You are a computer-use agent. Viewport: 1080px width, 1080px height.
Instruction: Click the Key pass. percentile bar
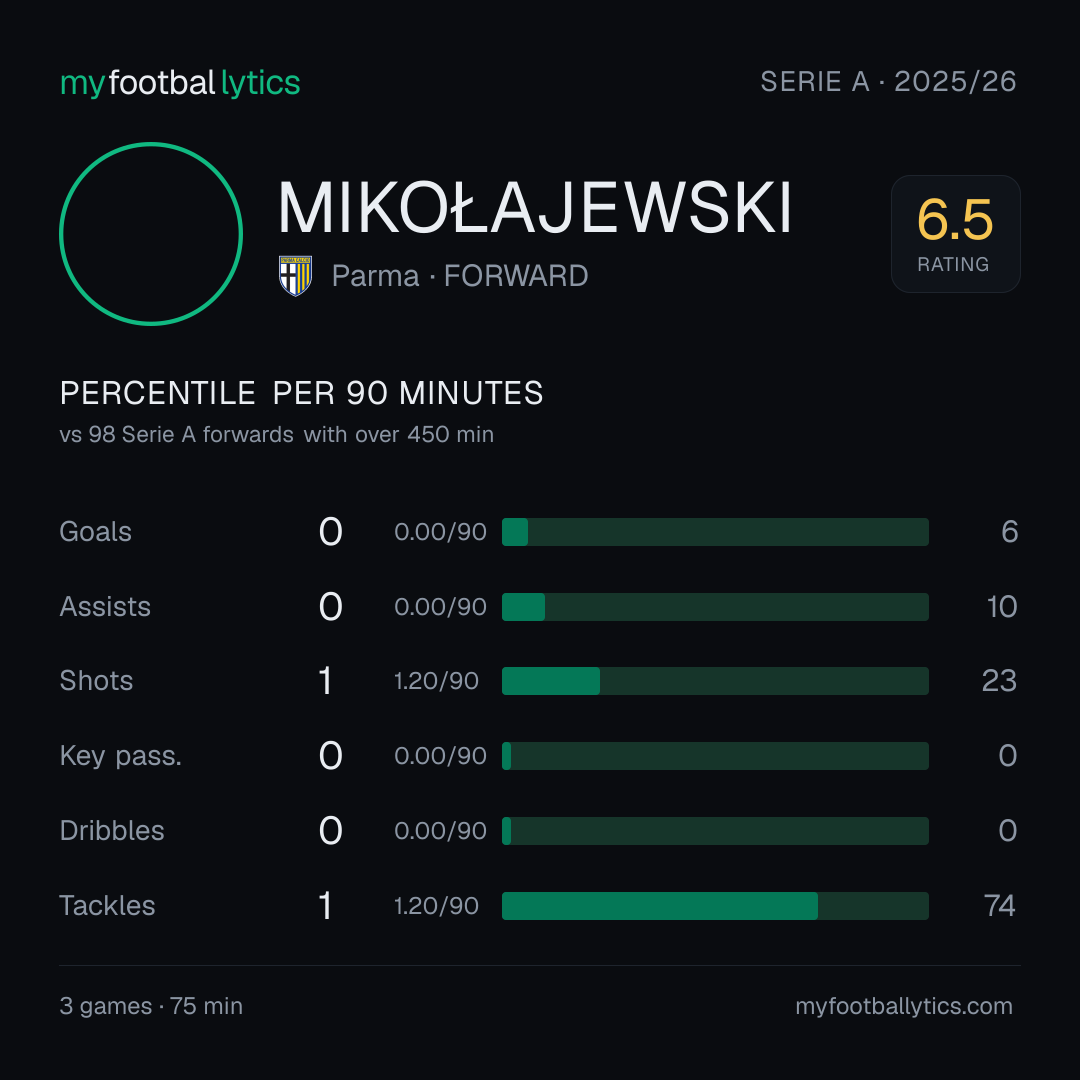tap(715, 756)
